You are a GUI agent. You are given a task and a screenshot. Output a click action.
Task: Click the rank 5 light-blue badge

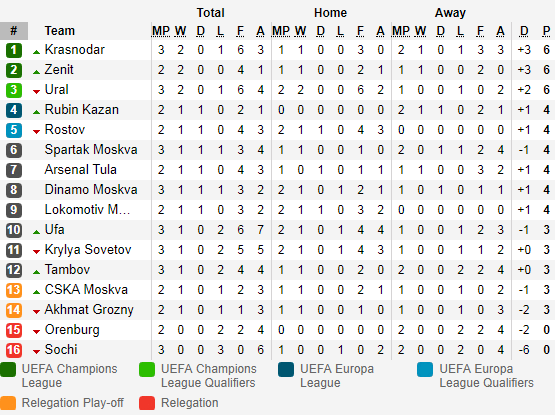pyautogui.click(x=14, y=130)
